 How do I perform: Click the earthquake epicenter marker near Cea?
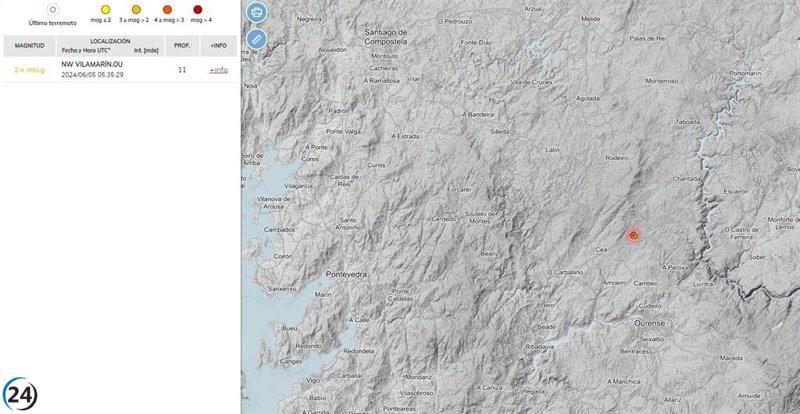[633, 235]
